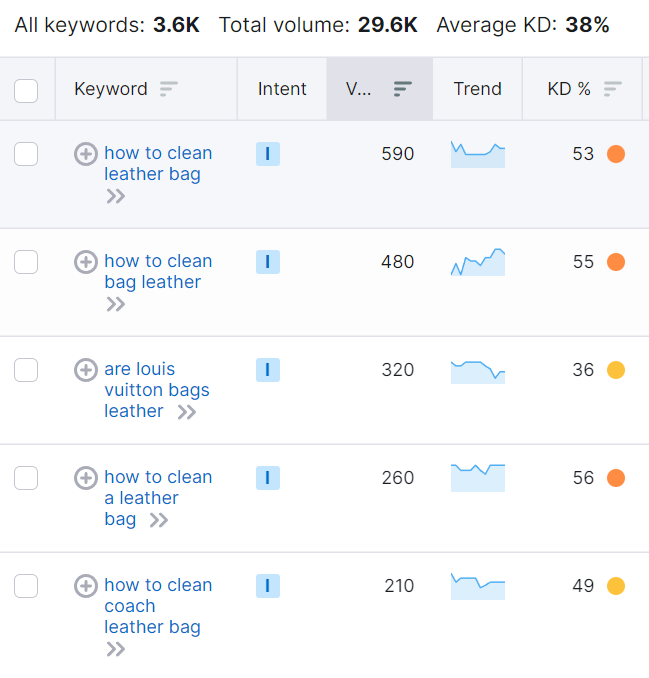Click trend sparkline for 'how to clean bag leather'
This screenshot has height=678, width=649.
(478, 262)
